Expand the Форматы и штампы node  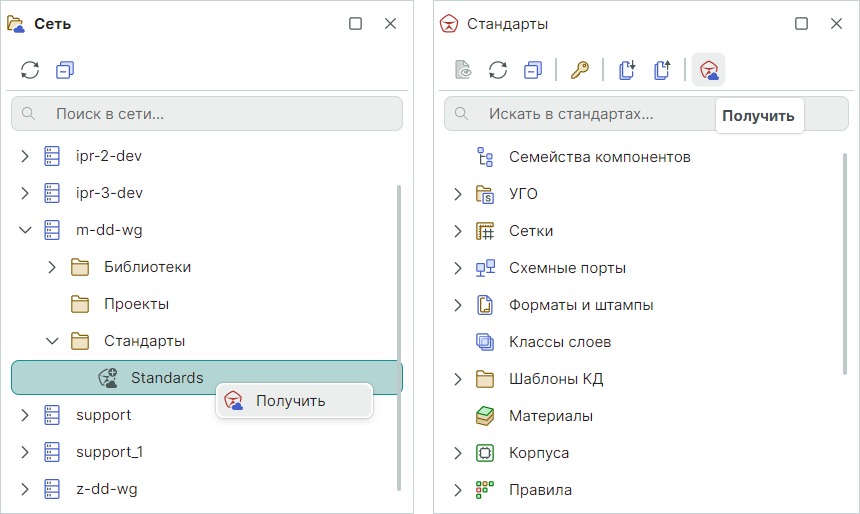coord(458,305)
